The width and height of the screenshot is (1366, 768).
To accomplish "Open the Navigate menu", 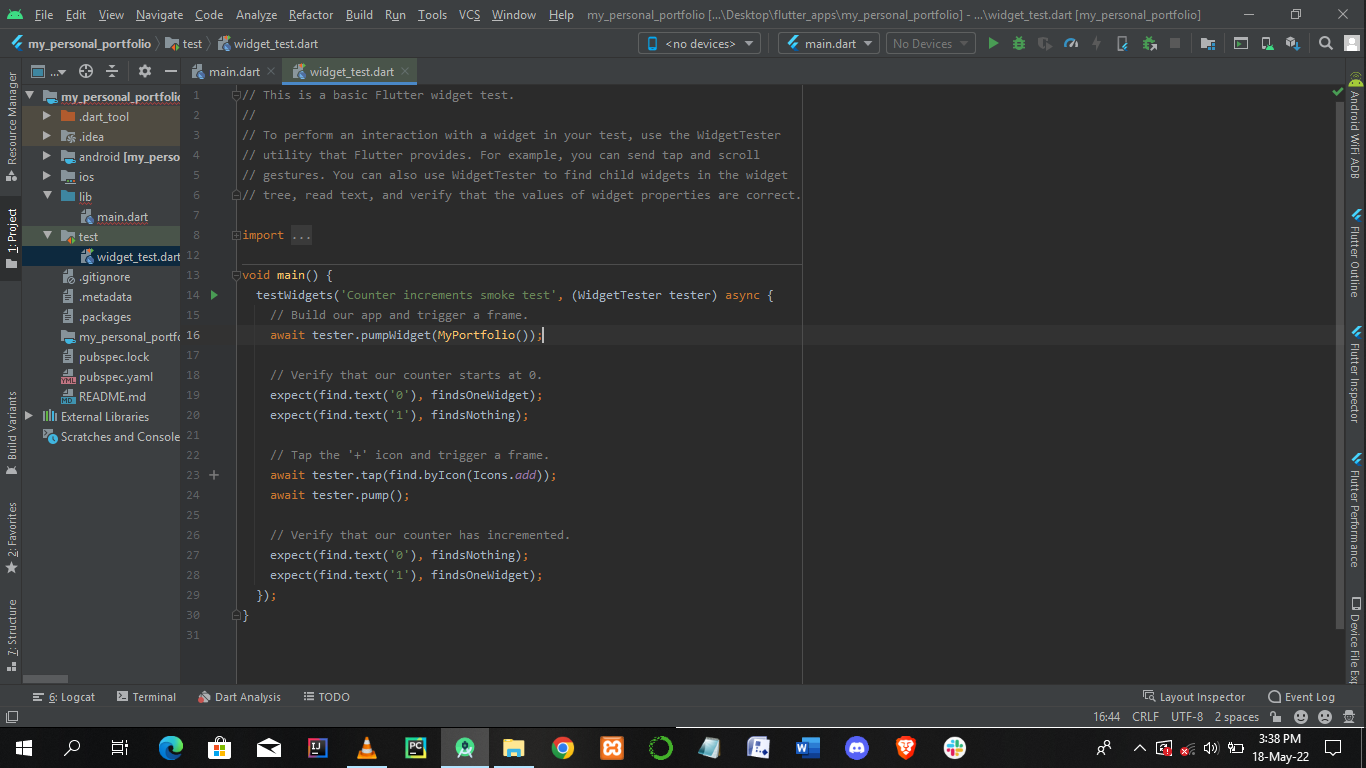I will 159,14.
